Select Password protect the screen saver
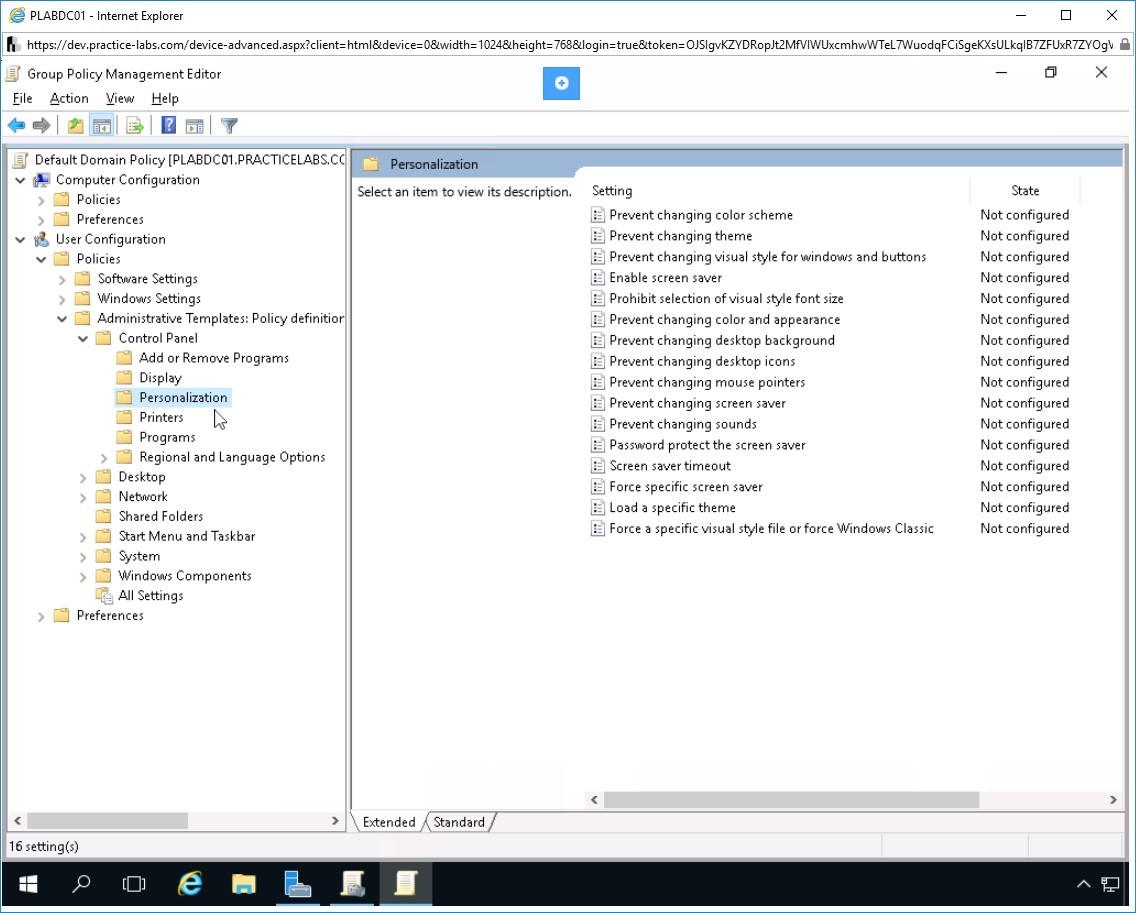Viewport: 1136px width, 913px height. [x=707, y=445]
